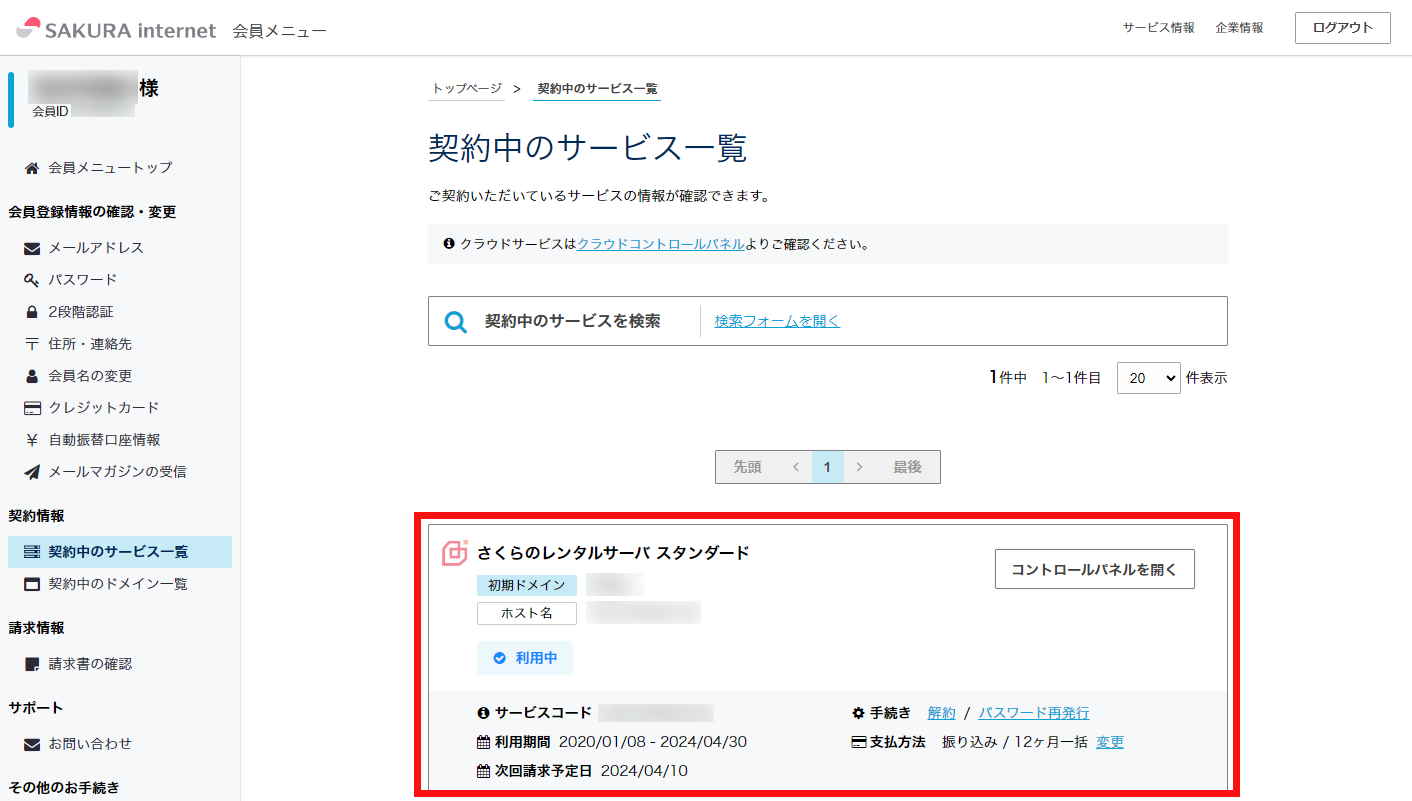Viewport: 1412px width, 801px height.
Task: Open メールアドレス settings in the sidebar
Action: click(x=96, y=248)
